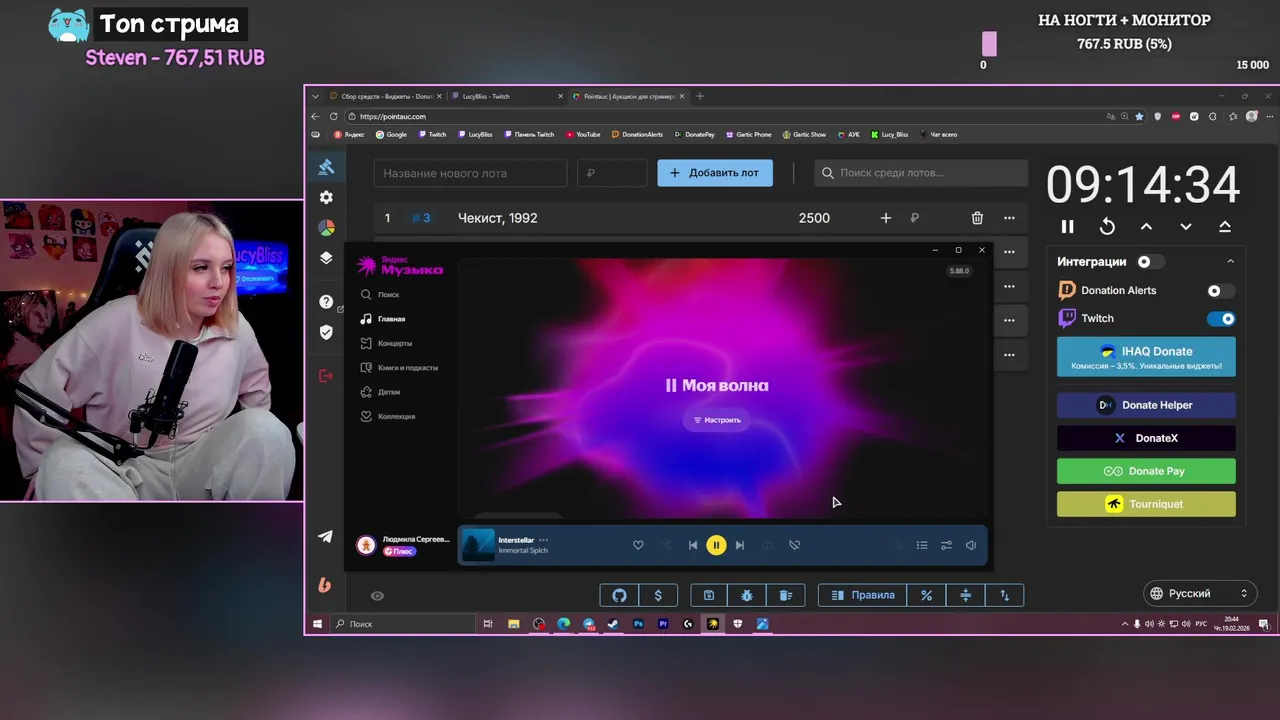Pause the auction timer
This screenshot has width=1280, height=720.
pos(1068,227)
